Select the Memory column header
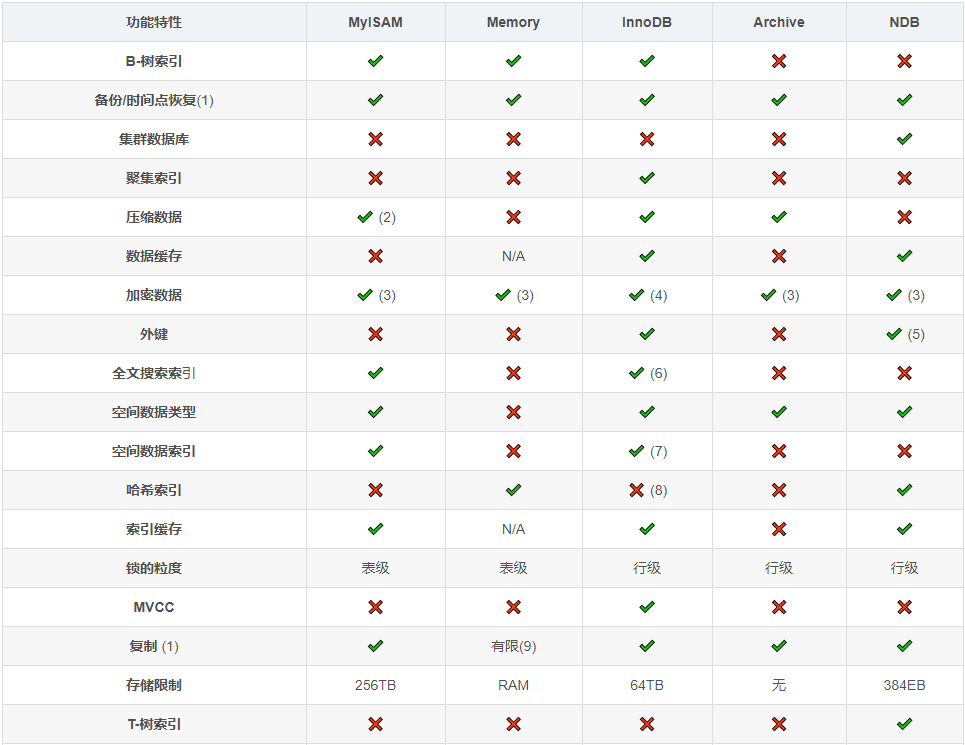 tap(513, 22)
